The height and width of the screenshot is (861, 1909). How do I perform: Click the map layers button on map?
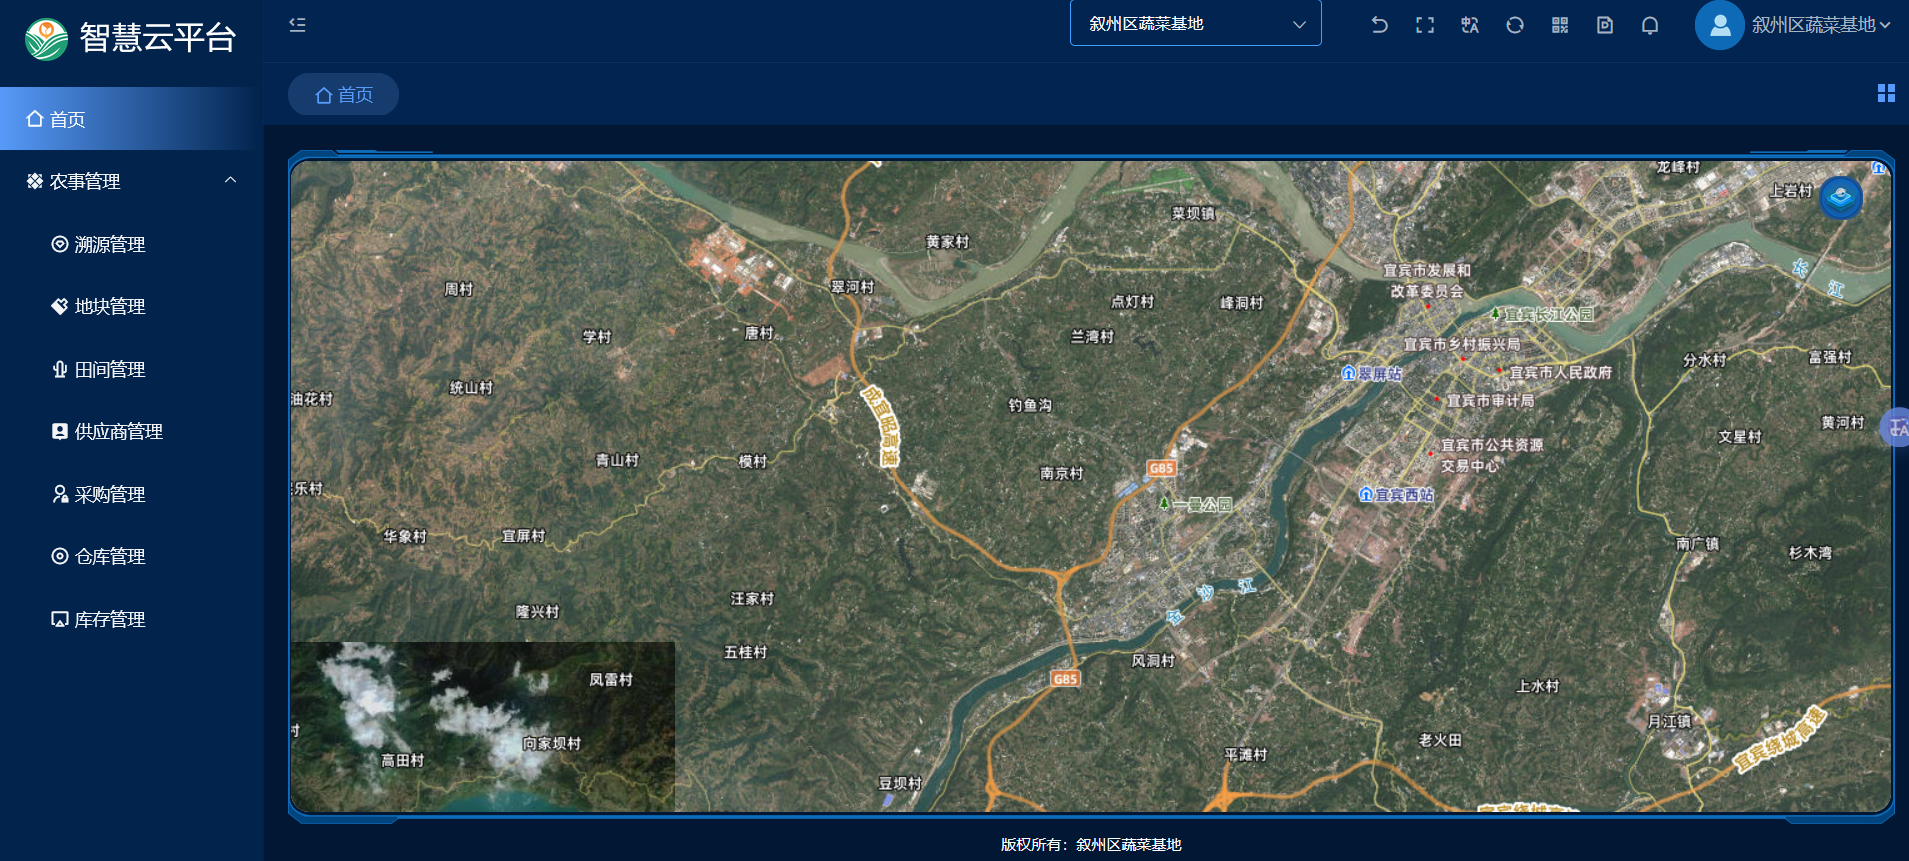[x=1840, y=197]
